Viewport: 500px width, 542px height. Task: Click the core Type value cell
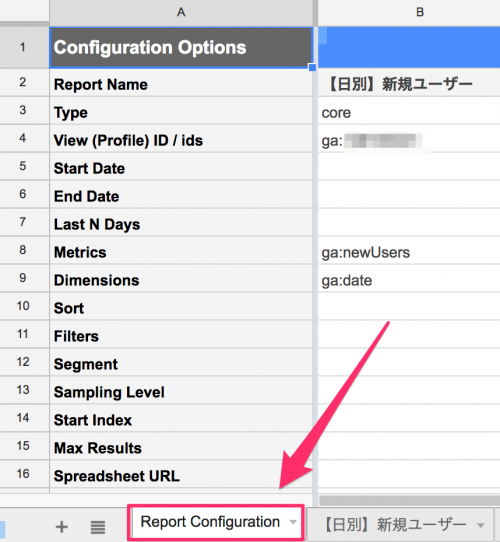(x=409, y=113)
